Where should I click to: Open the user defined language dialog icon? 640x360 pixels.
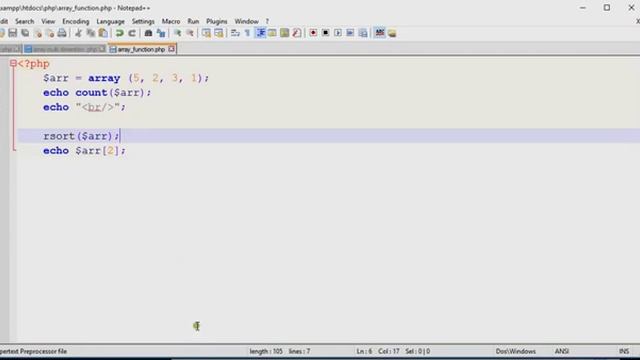coord(272,33)
